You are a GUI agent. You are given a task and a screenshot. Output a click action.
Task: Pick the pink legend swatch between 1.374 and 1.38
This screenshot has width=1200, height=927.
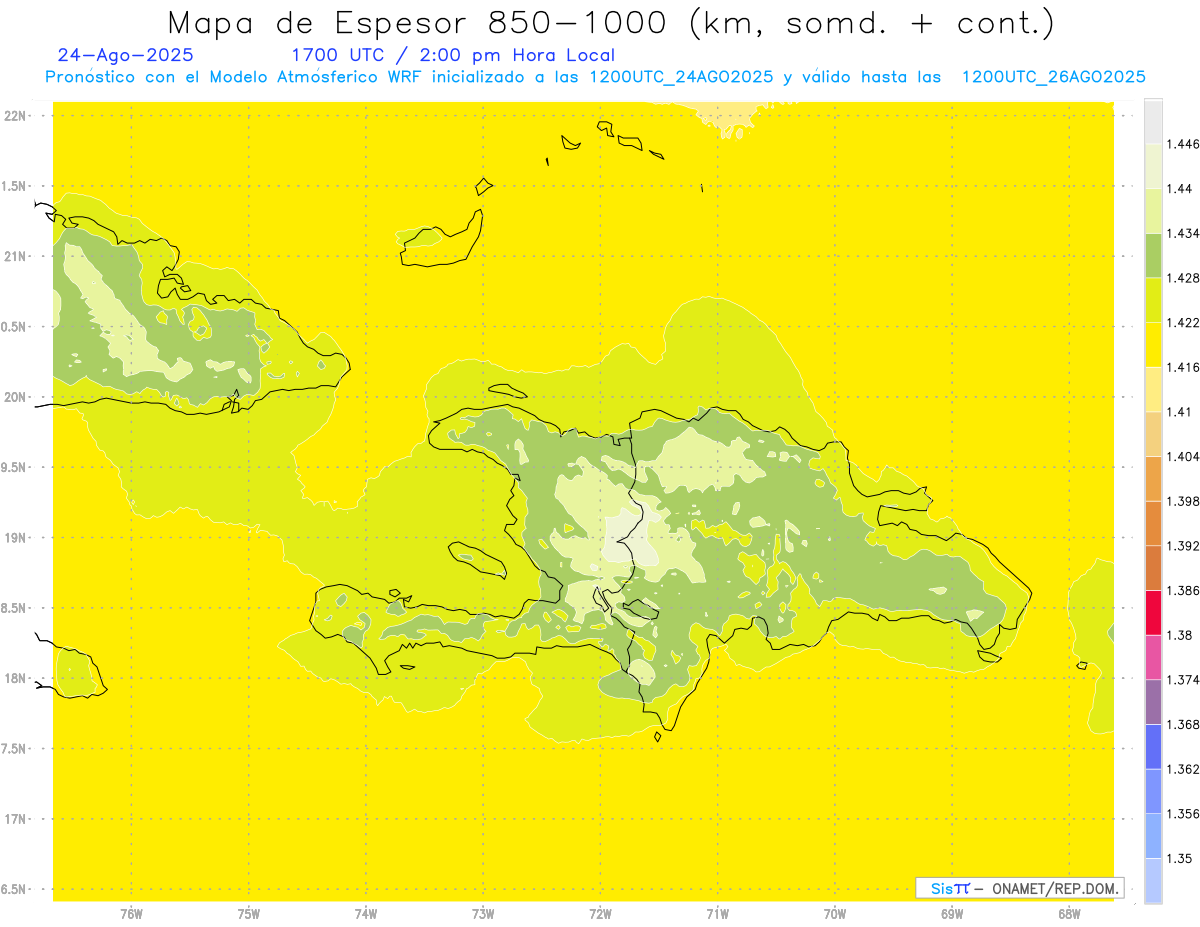(1153, 656)
